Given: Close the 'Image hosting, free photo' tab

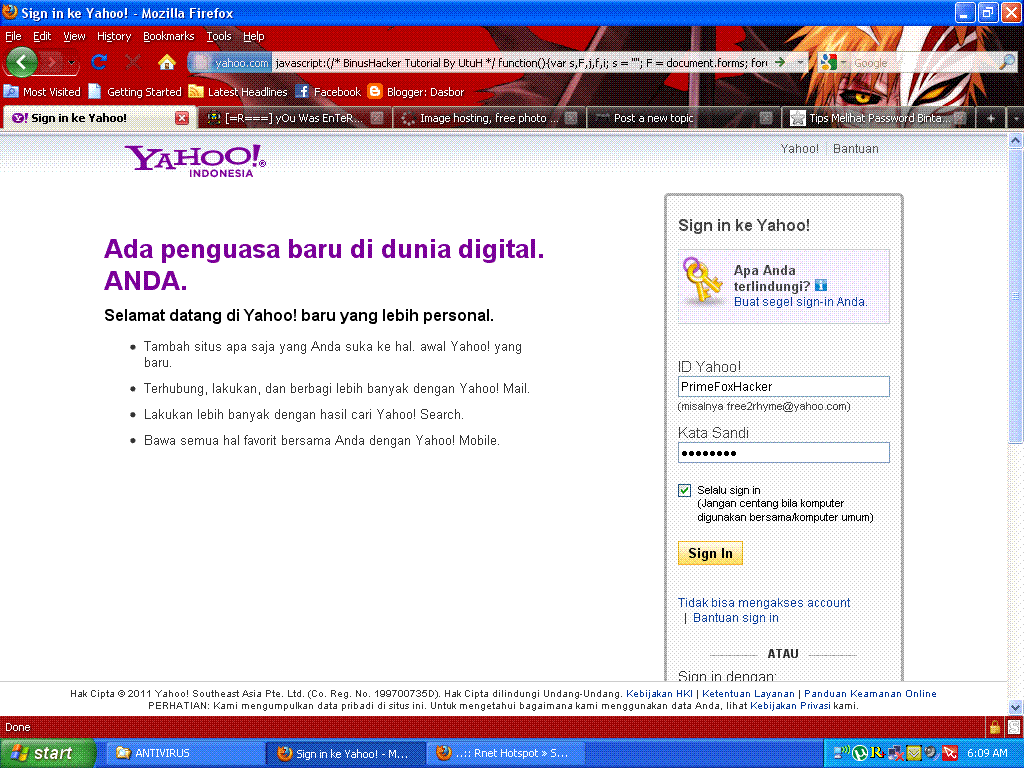Looking at the screenshot, I should click(571, 118).
